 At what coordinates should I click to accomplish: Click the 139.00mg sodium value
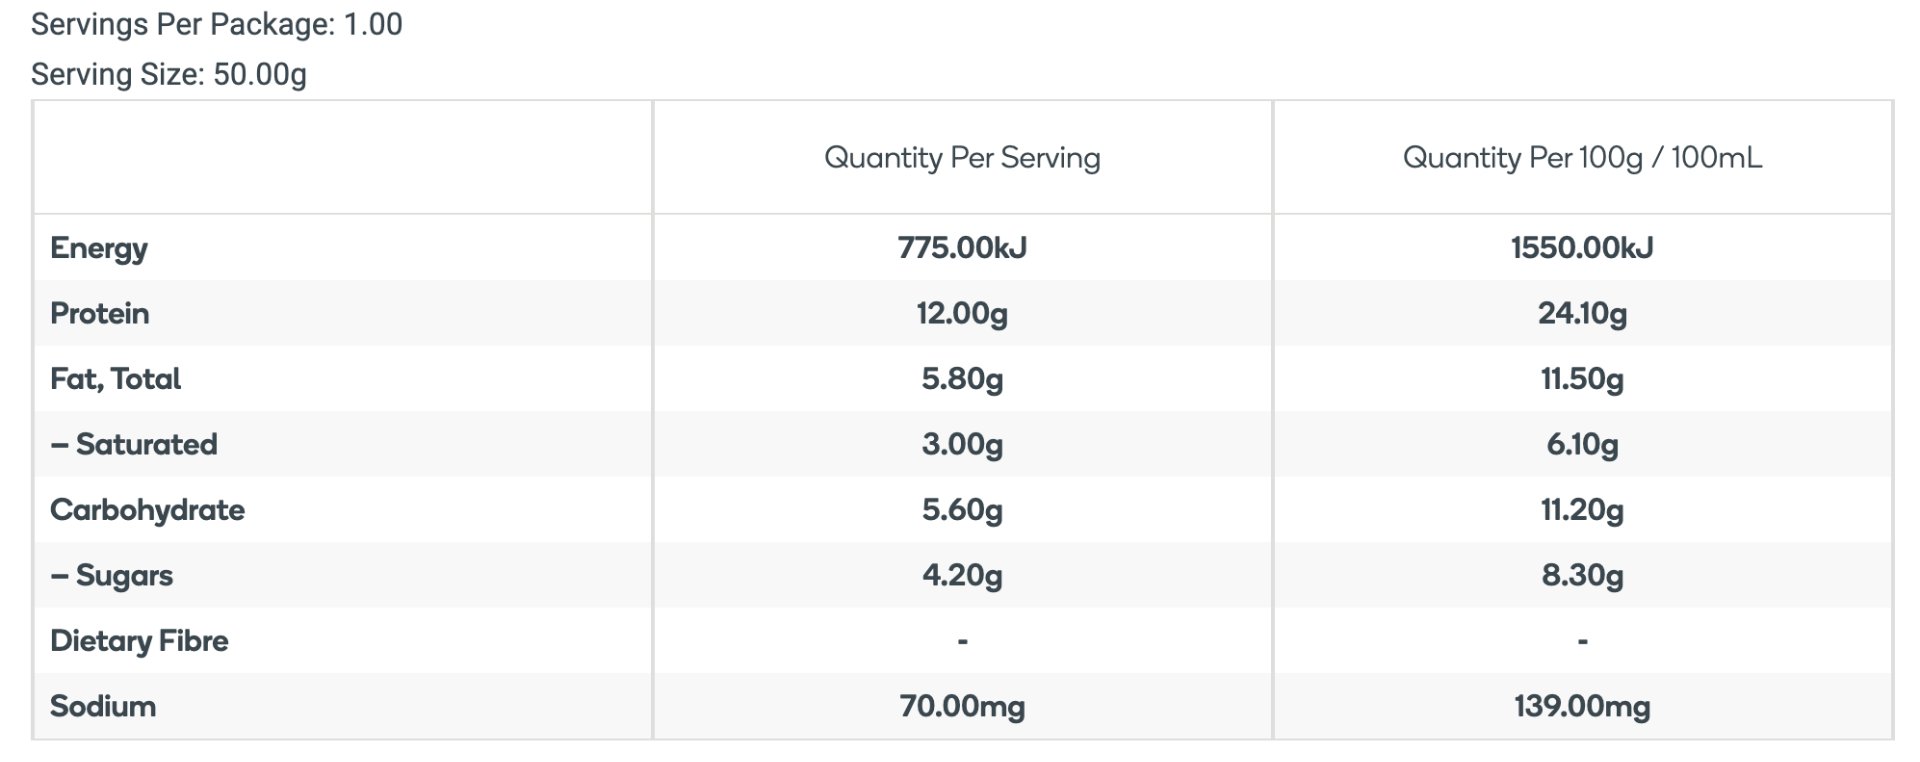tap(1582, 706)
